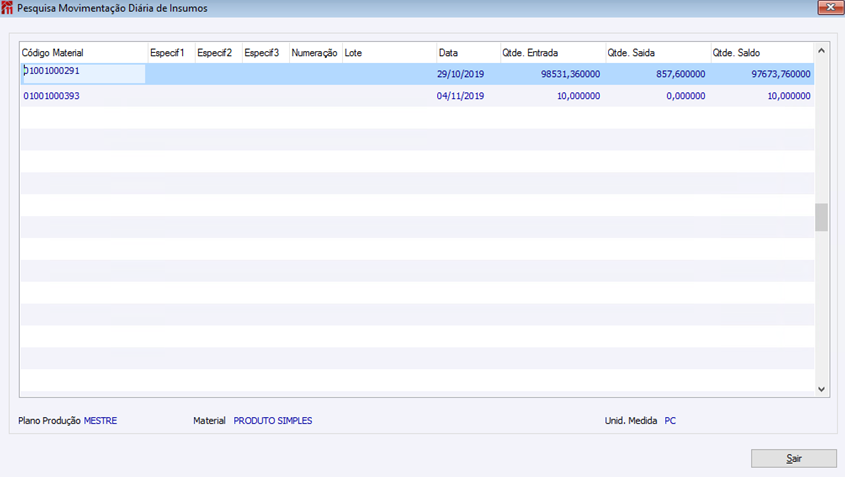This screenshot has height=477, width=845.
Task: Click the Especif2 column header
Action: [x=218, y=53]
